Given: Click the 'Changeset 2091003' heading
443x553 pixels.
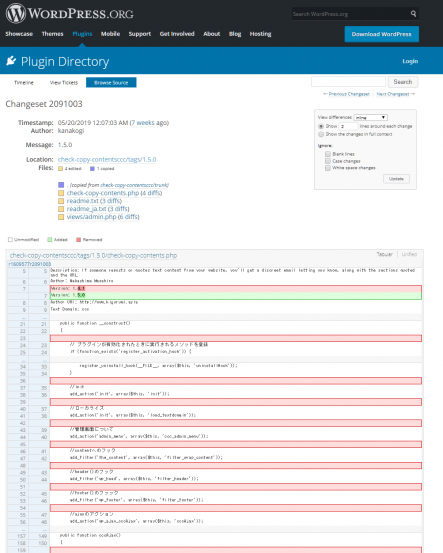Looking at the screenshot, I should (x=44, y=104).
